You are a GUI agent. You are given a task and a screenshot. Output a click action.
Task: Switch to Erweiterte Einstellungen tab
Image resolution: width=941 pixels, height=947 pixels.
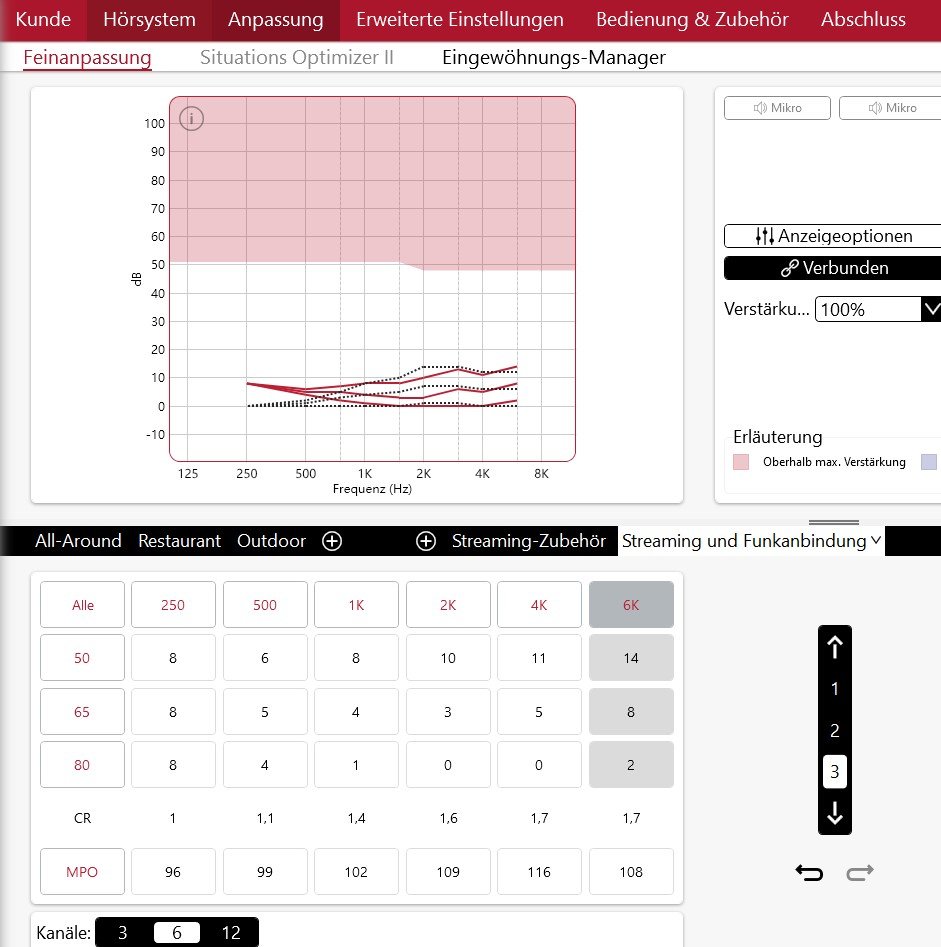pos(459,19)
